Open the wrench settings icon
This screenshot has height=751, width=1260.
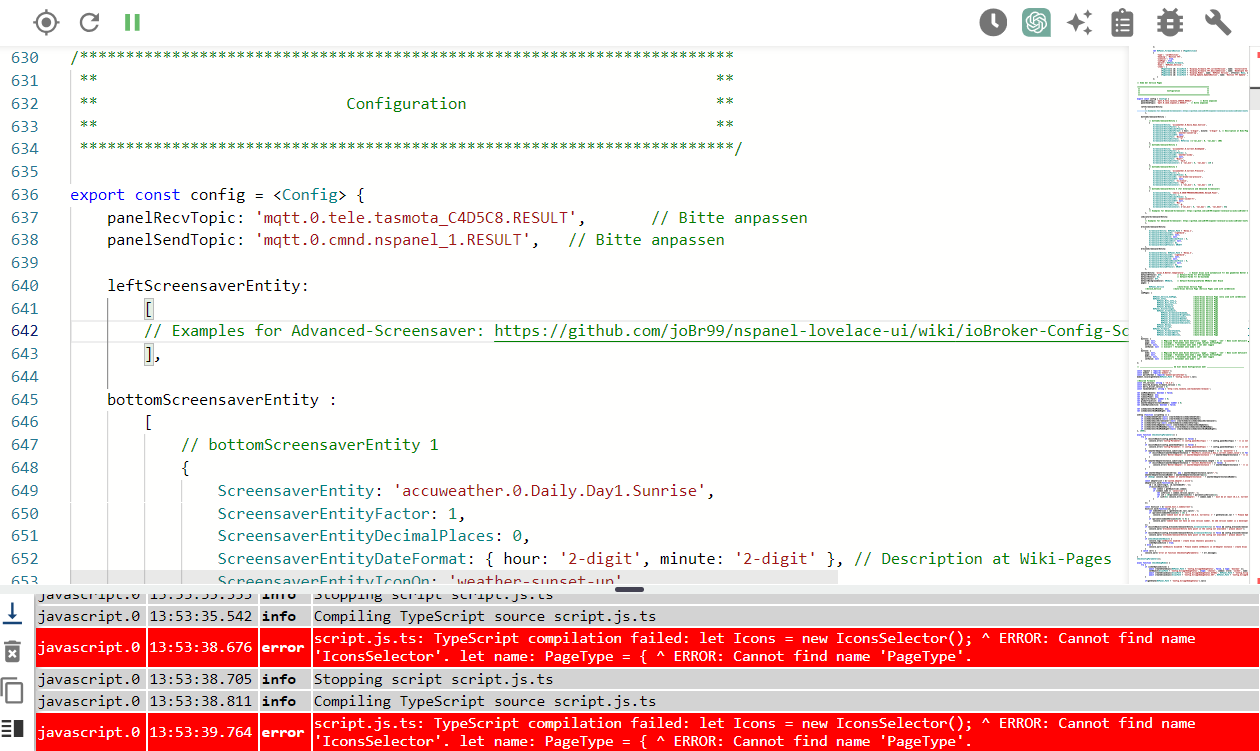coord(1217,22)
